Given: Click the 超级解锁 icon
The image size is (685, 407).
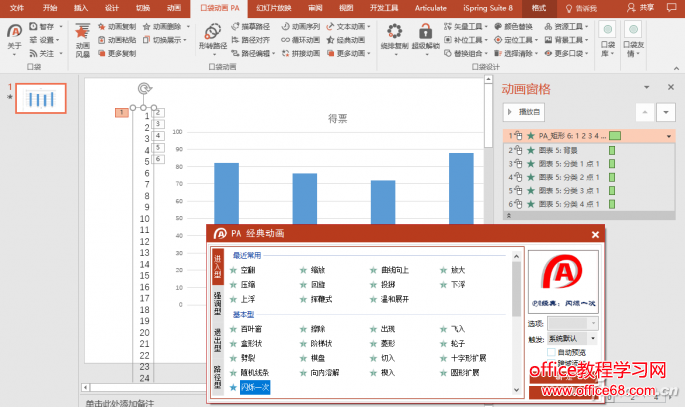Looking at the screenshot, I should click(x=425, y=36).
